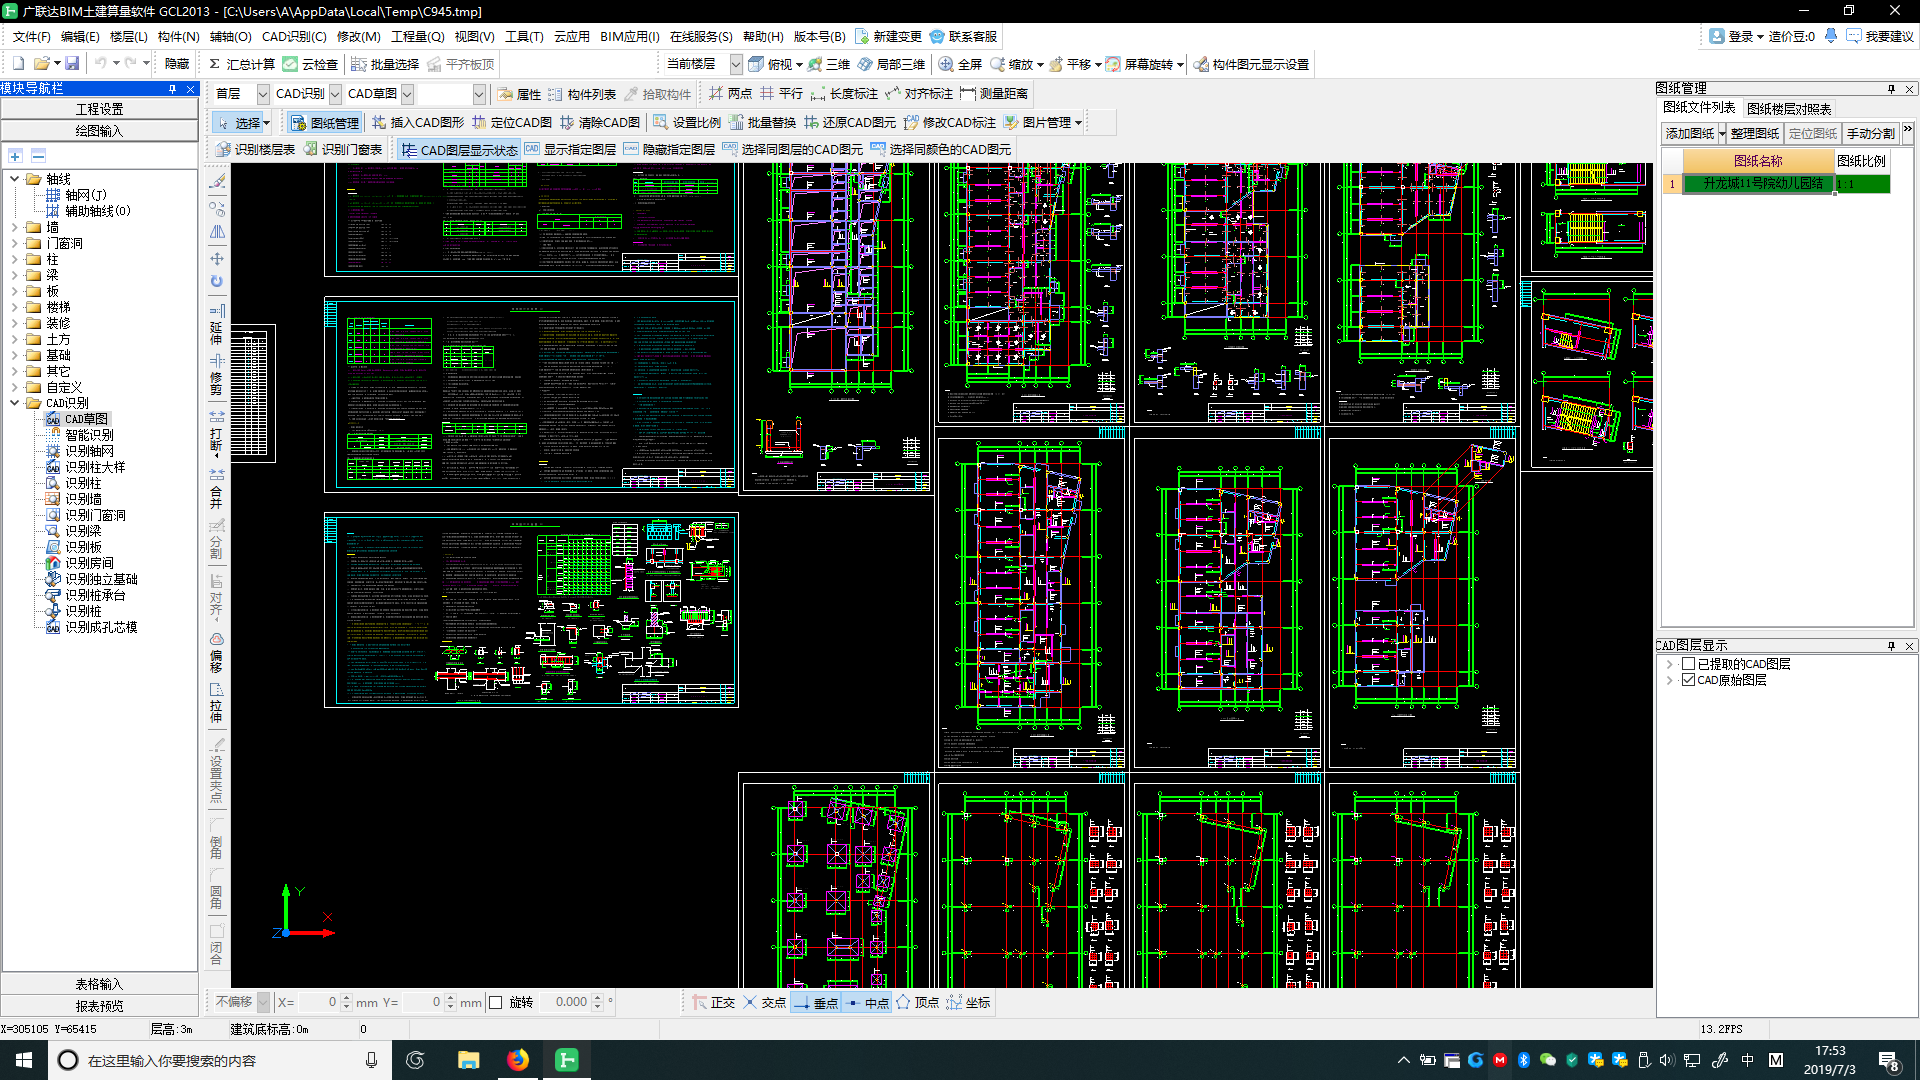Image resolution: width=1920 pixels, height=1080 pixels.
Task: Open 图纸管理 tool
Action: (x=325, y=123)
